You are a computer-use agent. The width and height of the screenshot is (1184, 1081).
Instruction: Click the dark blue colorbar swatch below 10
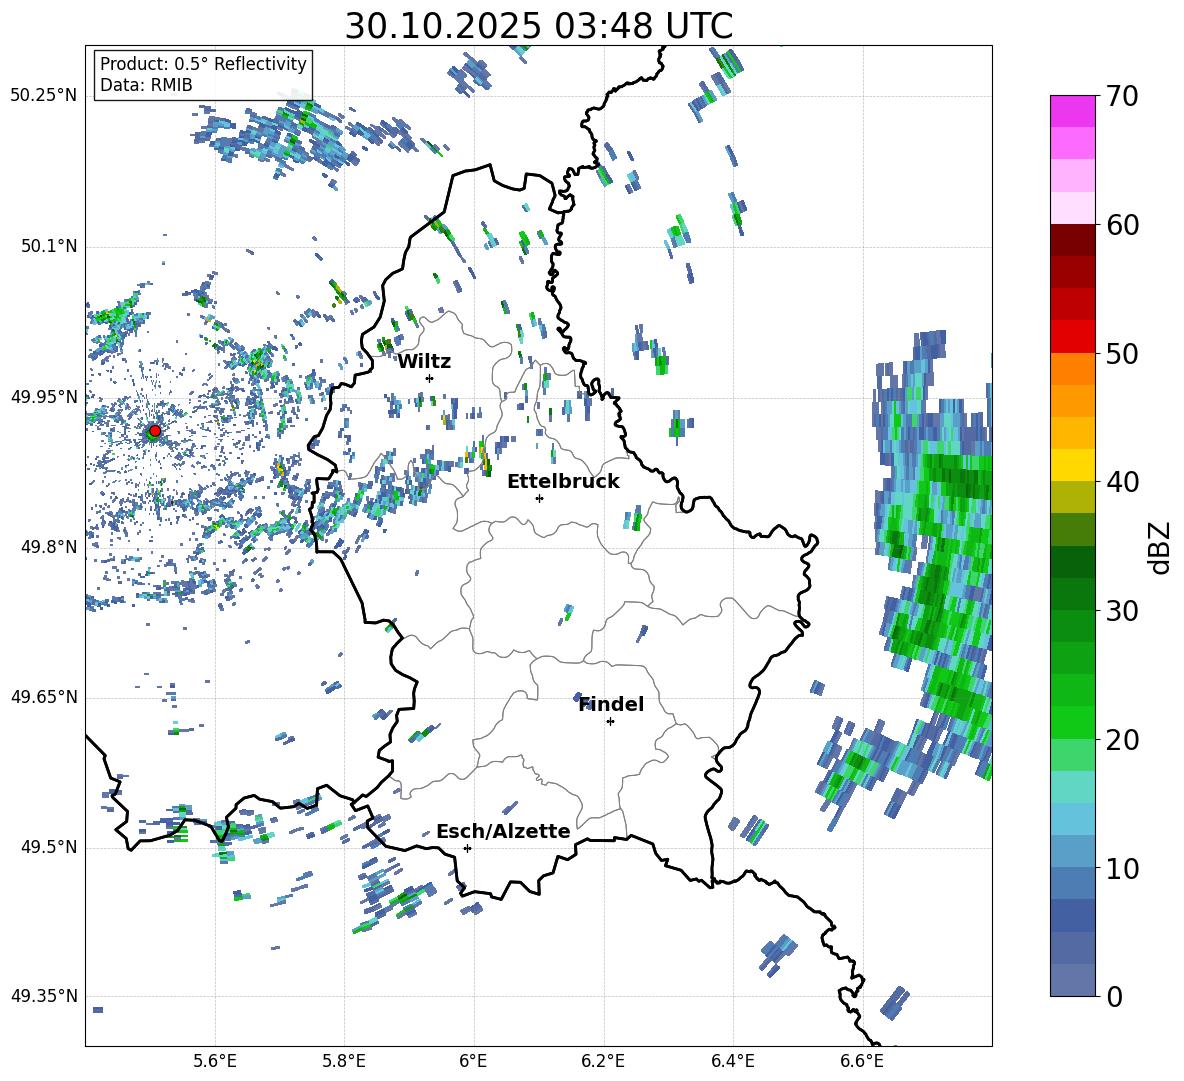(x=1072, y=915)
